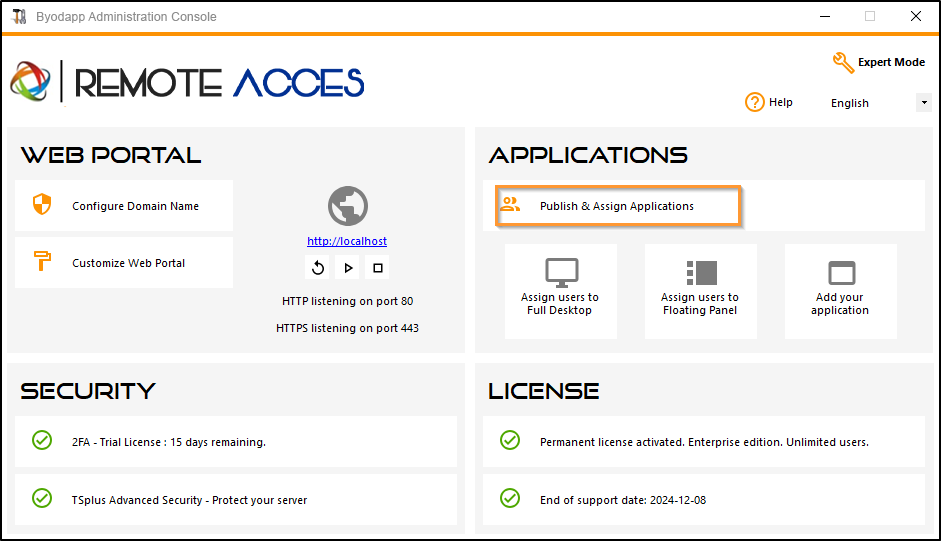Click HTTPS listening on port 443 text

pos(347,328)
